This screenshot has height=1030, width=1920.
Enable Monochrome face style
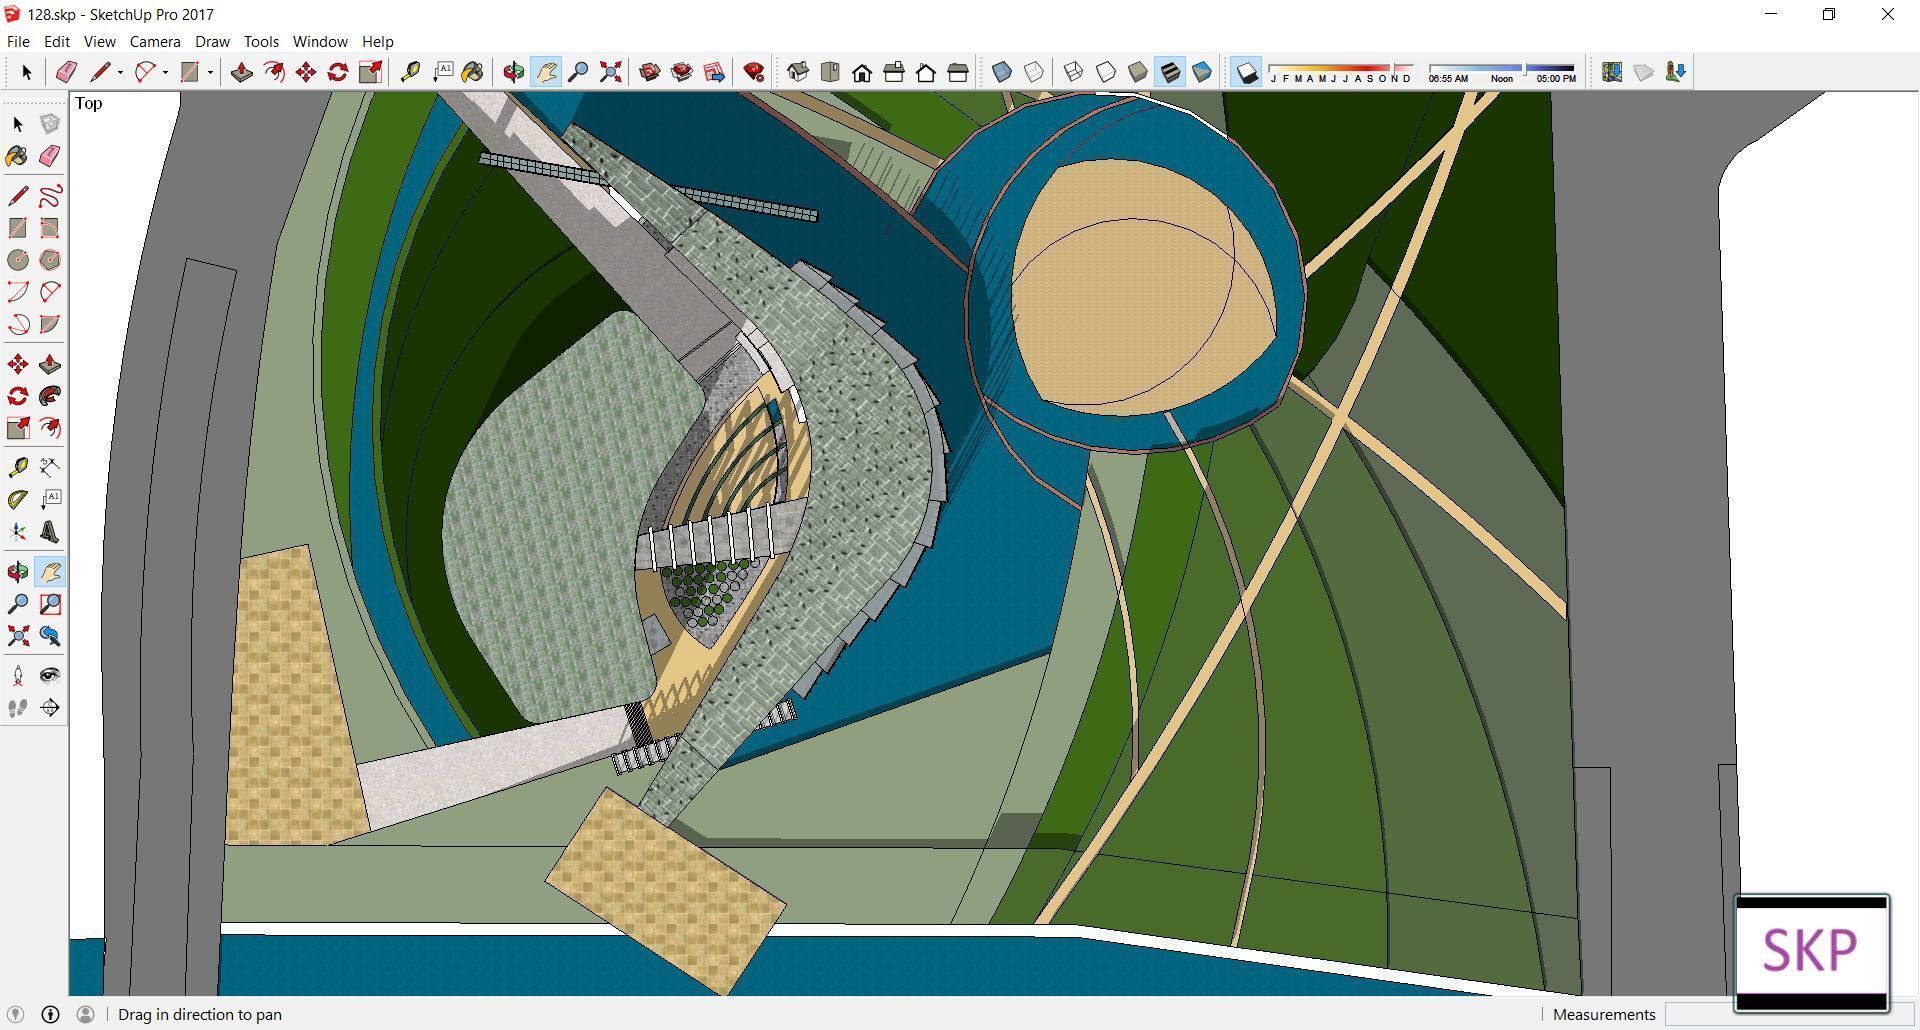point(1202,72)
